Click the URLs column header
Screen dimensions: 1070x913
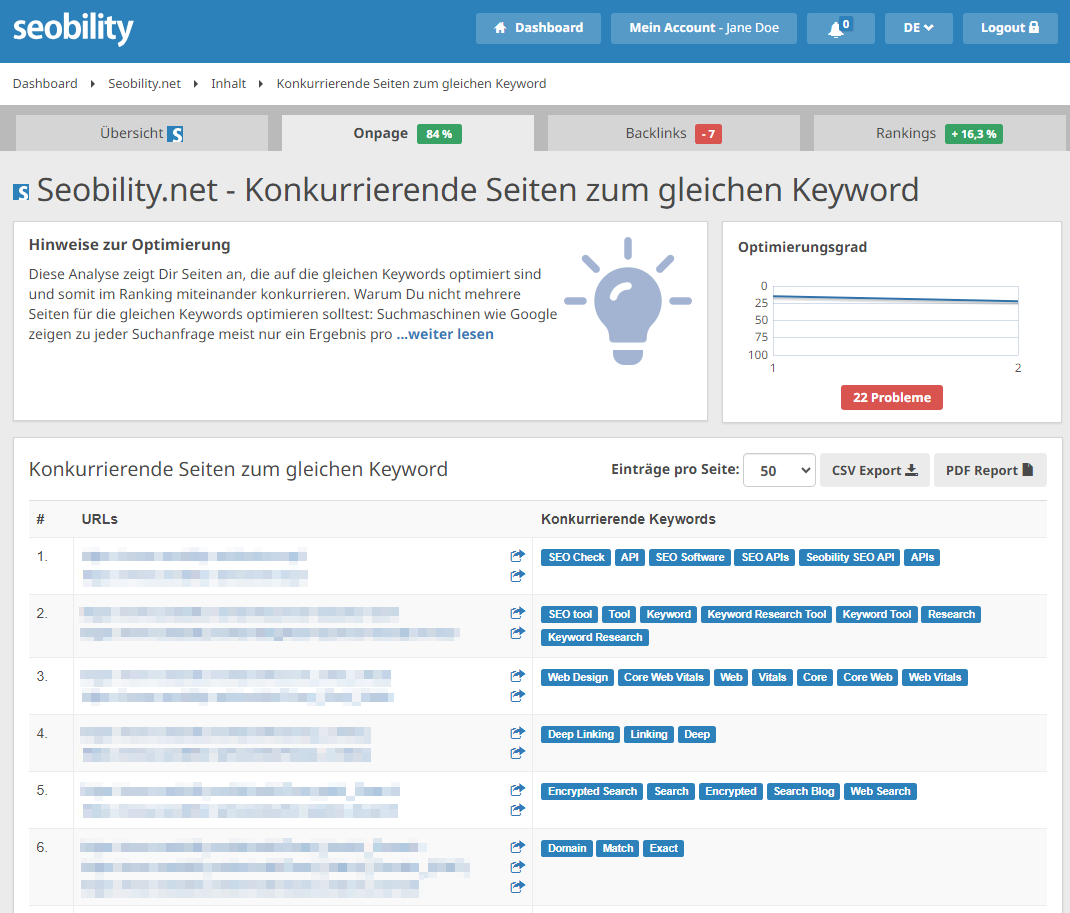tap(100, 519)
